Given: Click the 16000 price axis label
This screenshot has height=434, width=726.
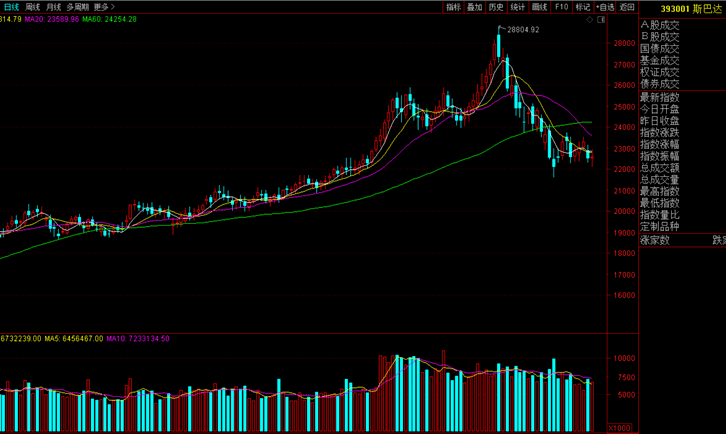Looking at the screenshot, I should 625,296.
